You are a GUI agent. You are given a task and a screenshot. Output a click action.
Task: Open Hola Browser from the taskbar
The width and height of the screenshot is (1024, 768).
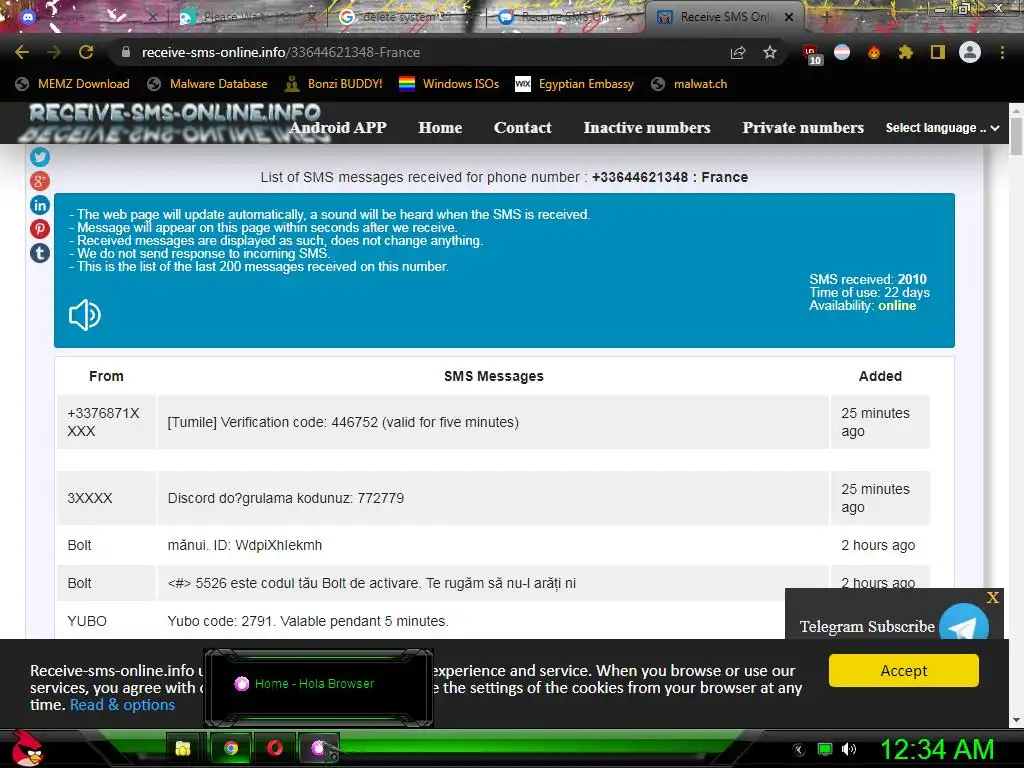318,748
